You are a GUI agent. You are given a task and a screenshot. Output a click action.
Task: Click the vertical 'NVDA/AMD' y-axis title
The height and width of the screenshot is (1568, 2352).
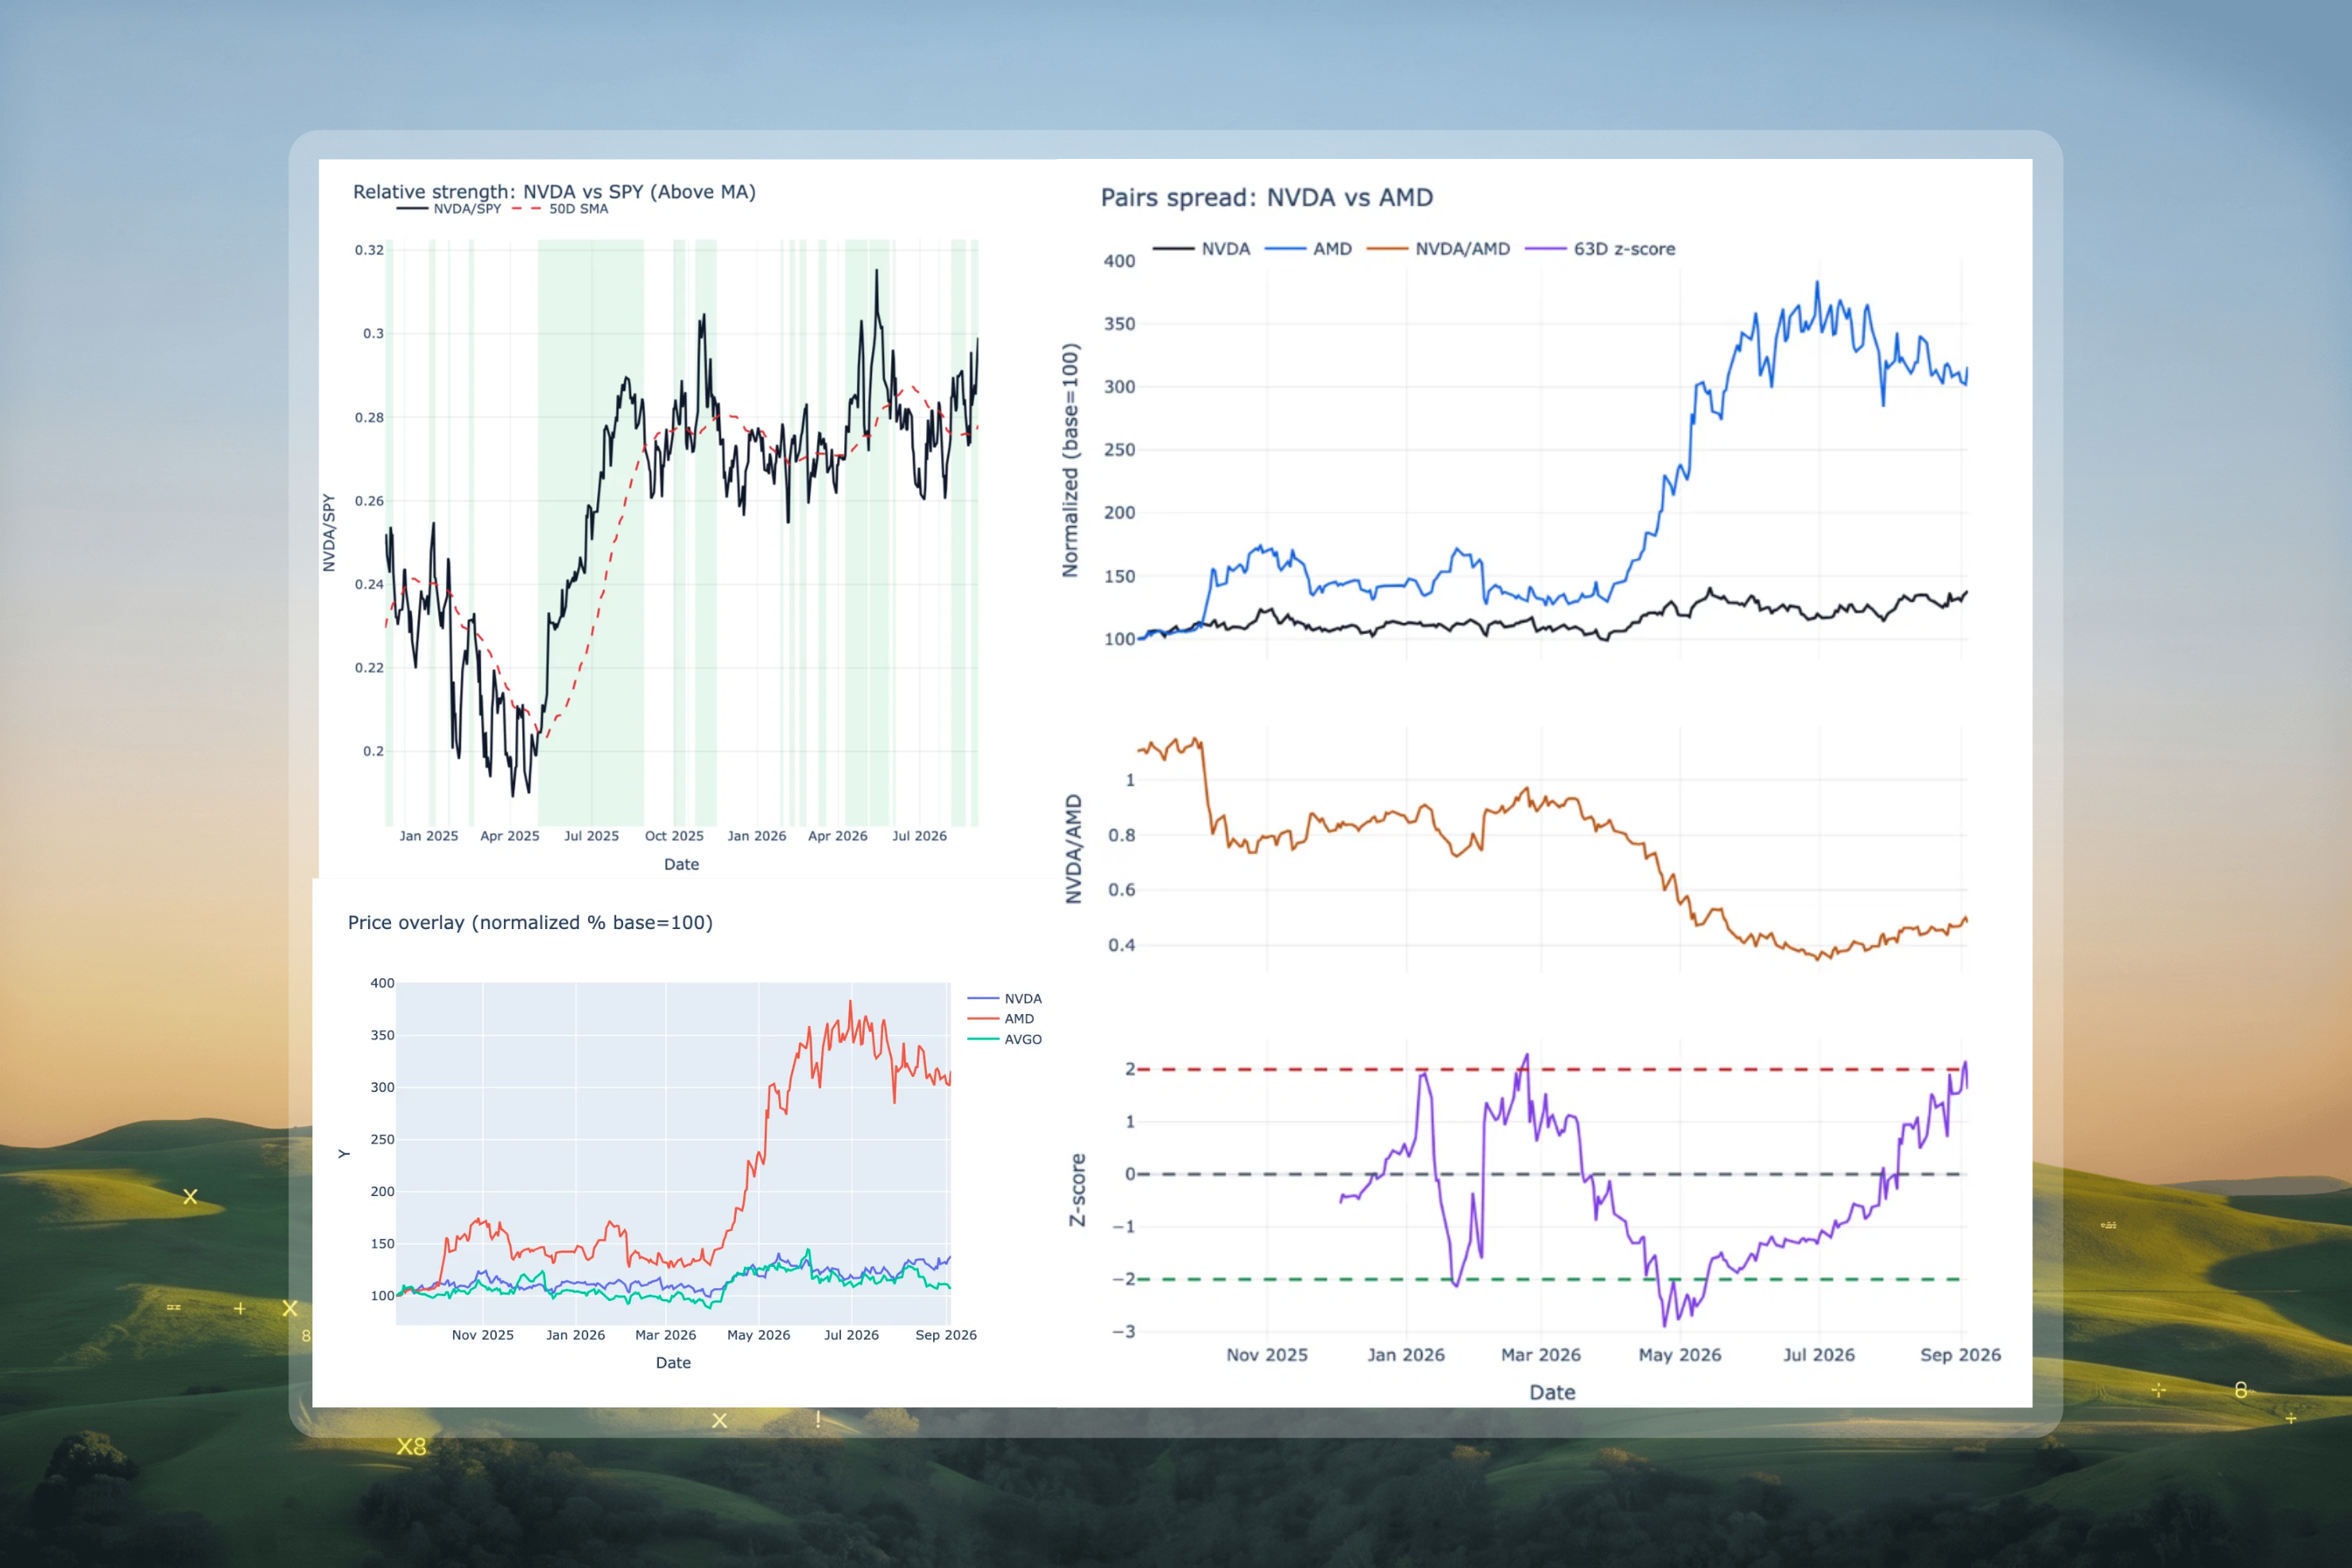click(x=1074, y=849)
